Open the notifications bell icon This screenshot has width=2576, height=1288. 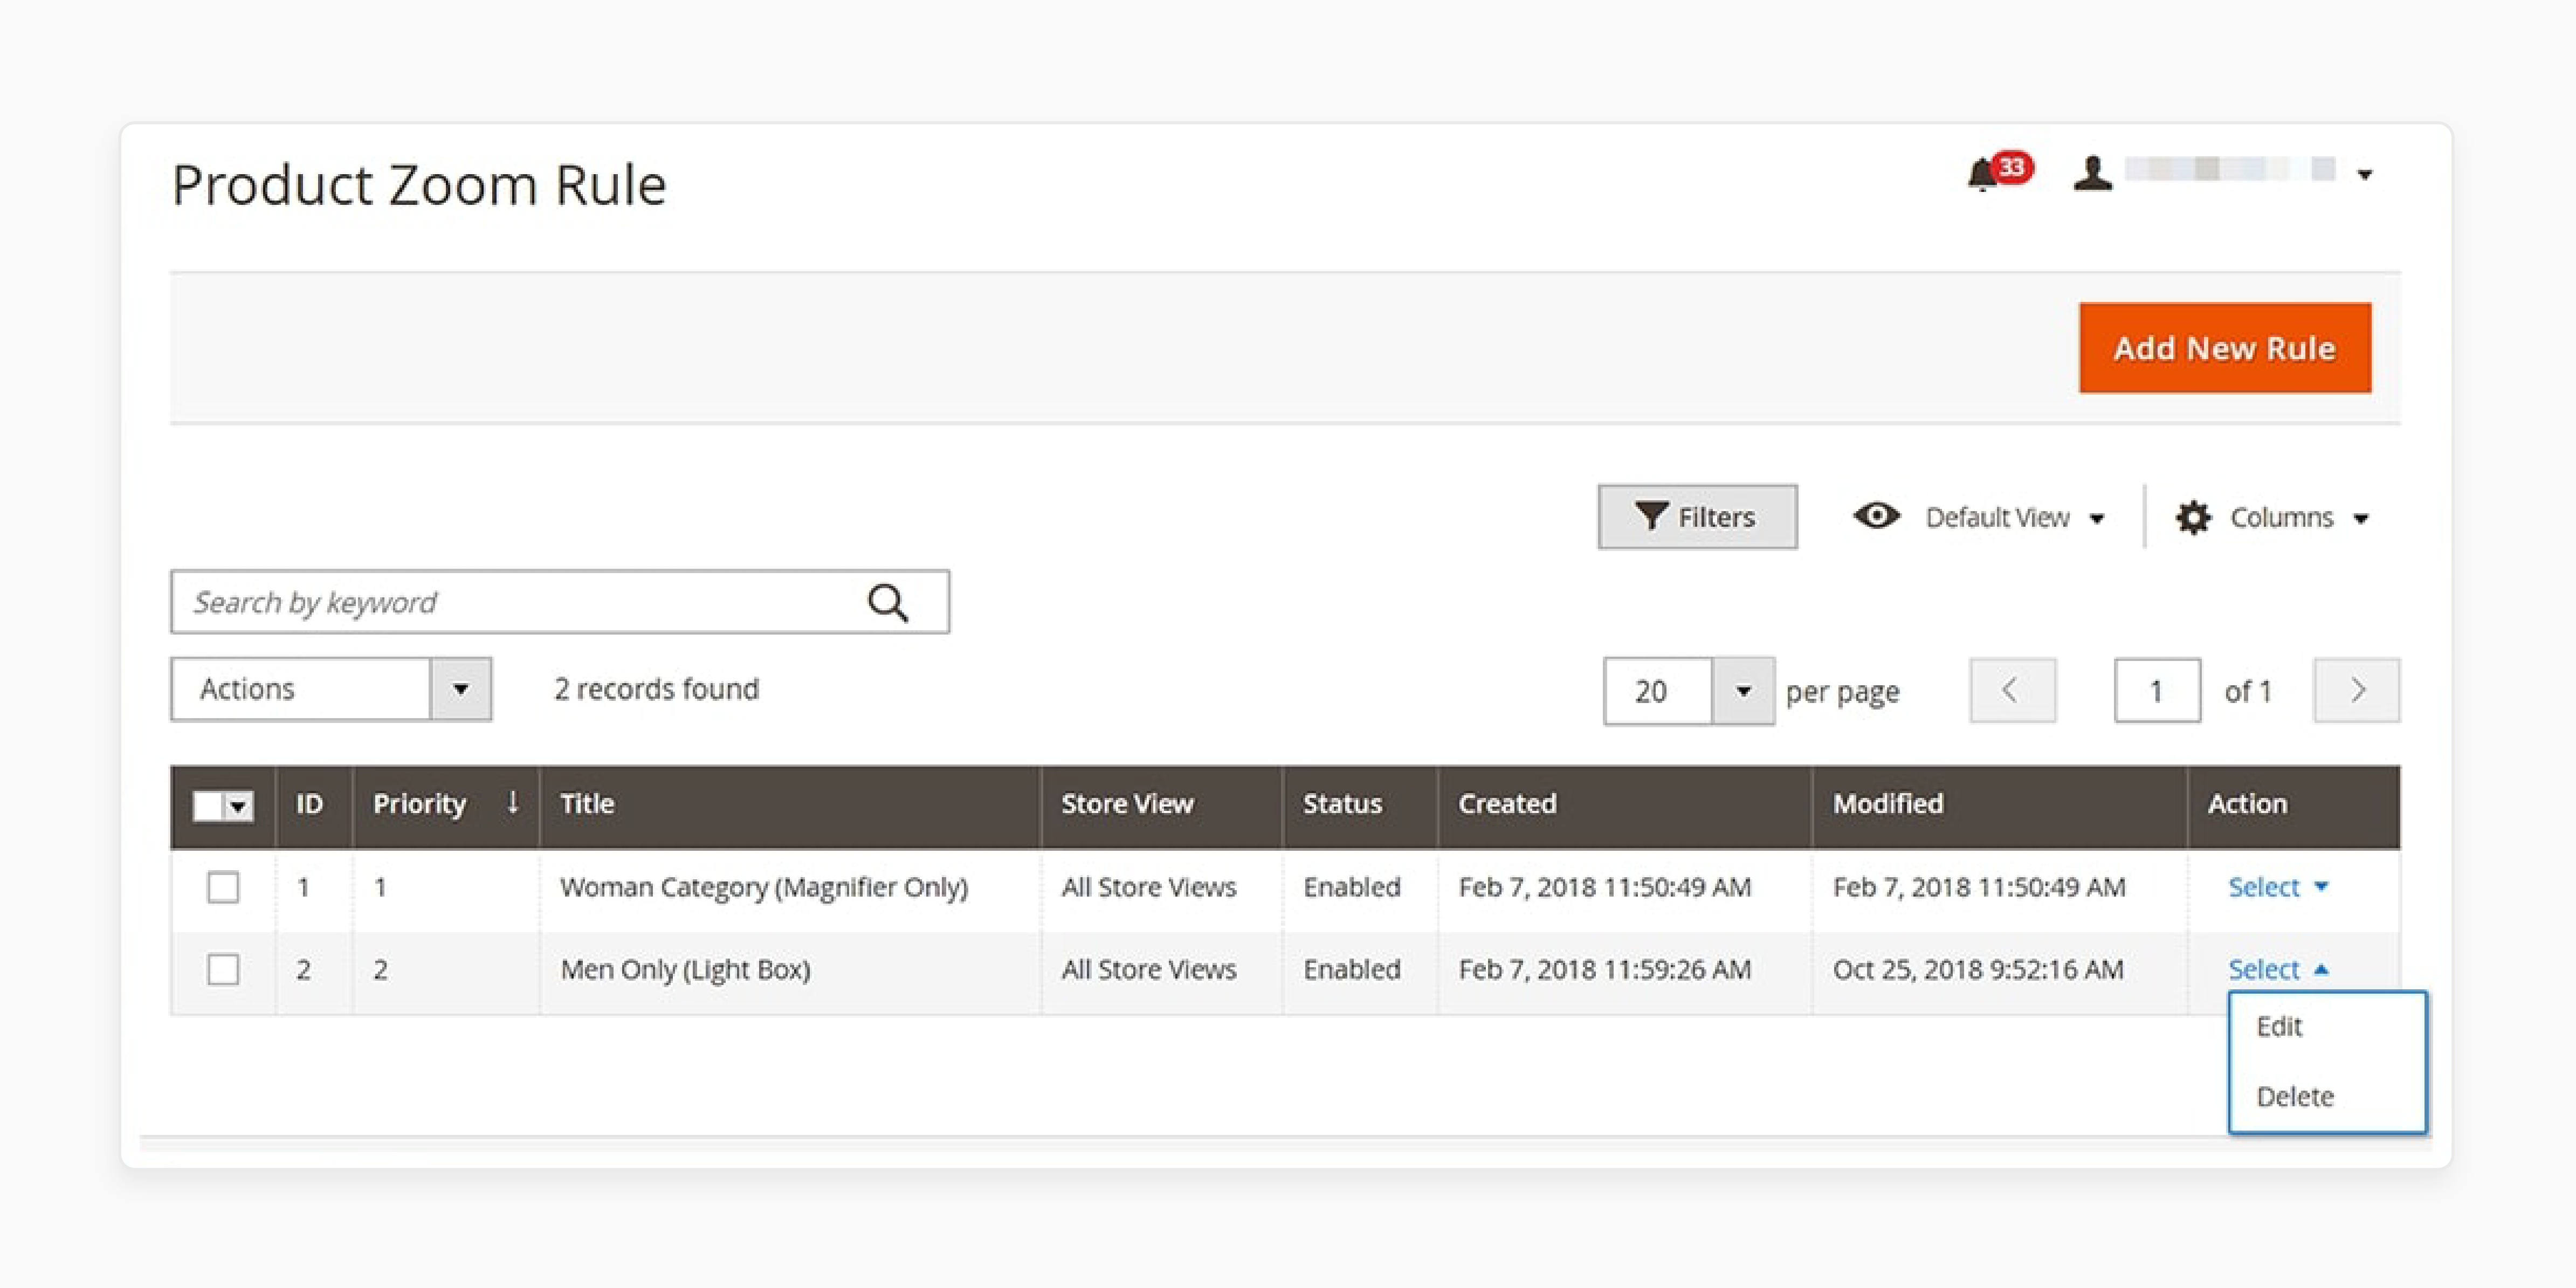(x=1982, y=175)
